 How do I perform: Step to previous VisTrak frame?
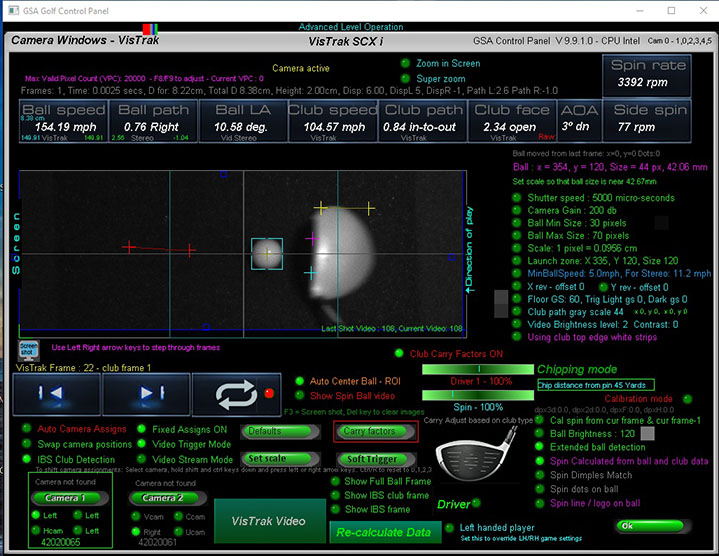click(x=56, y=393)
